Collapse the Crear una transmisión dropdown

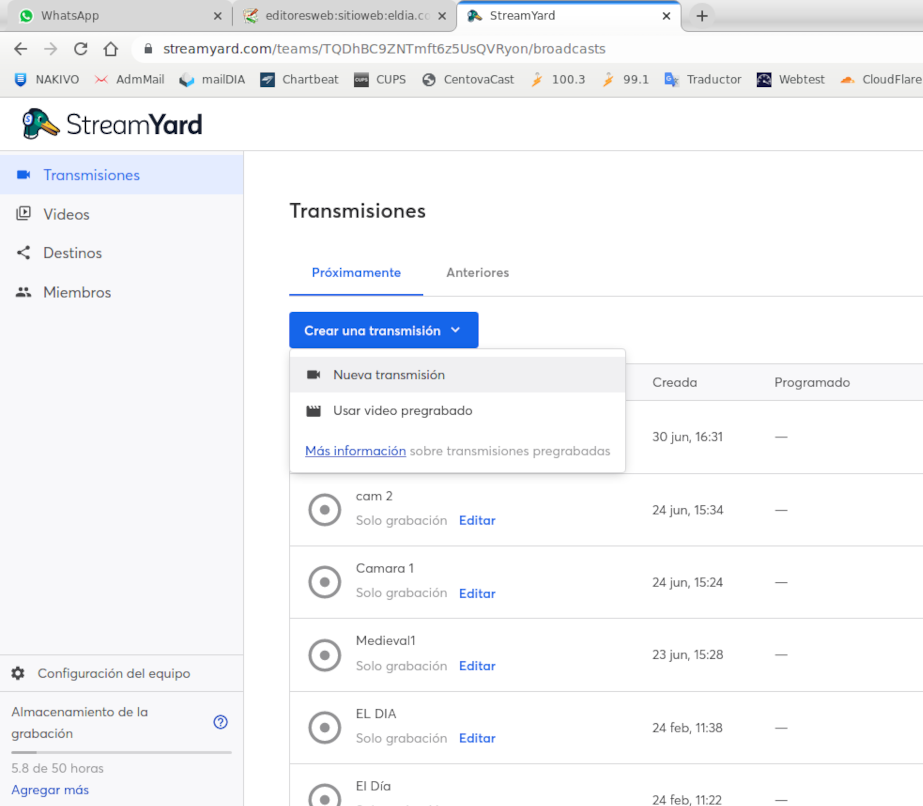(x=383, y=331)
